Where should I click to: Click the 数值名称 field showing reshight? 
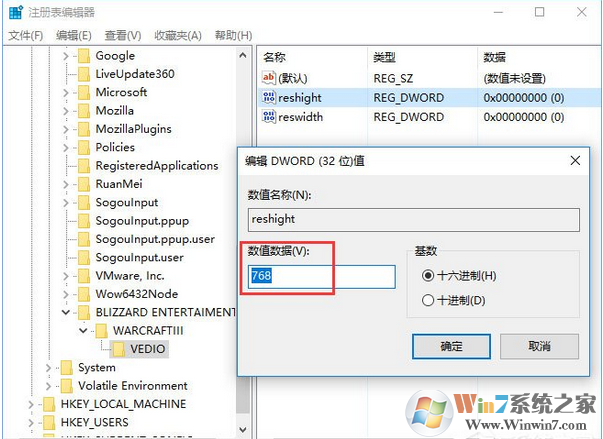tap(413, 220)
